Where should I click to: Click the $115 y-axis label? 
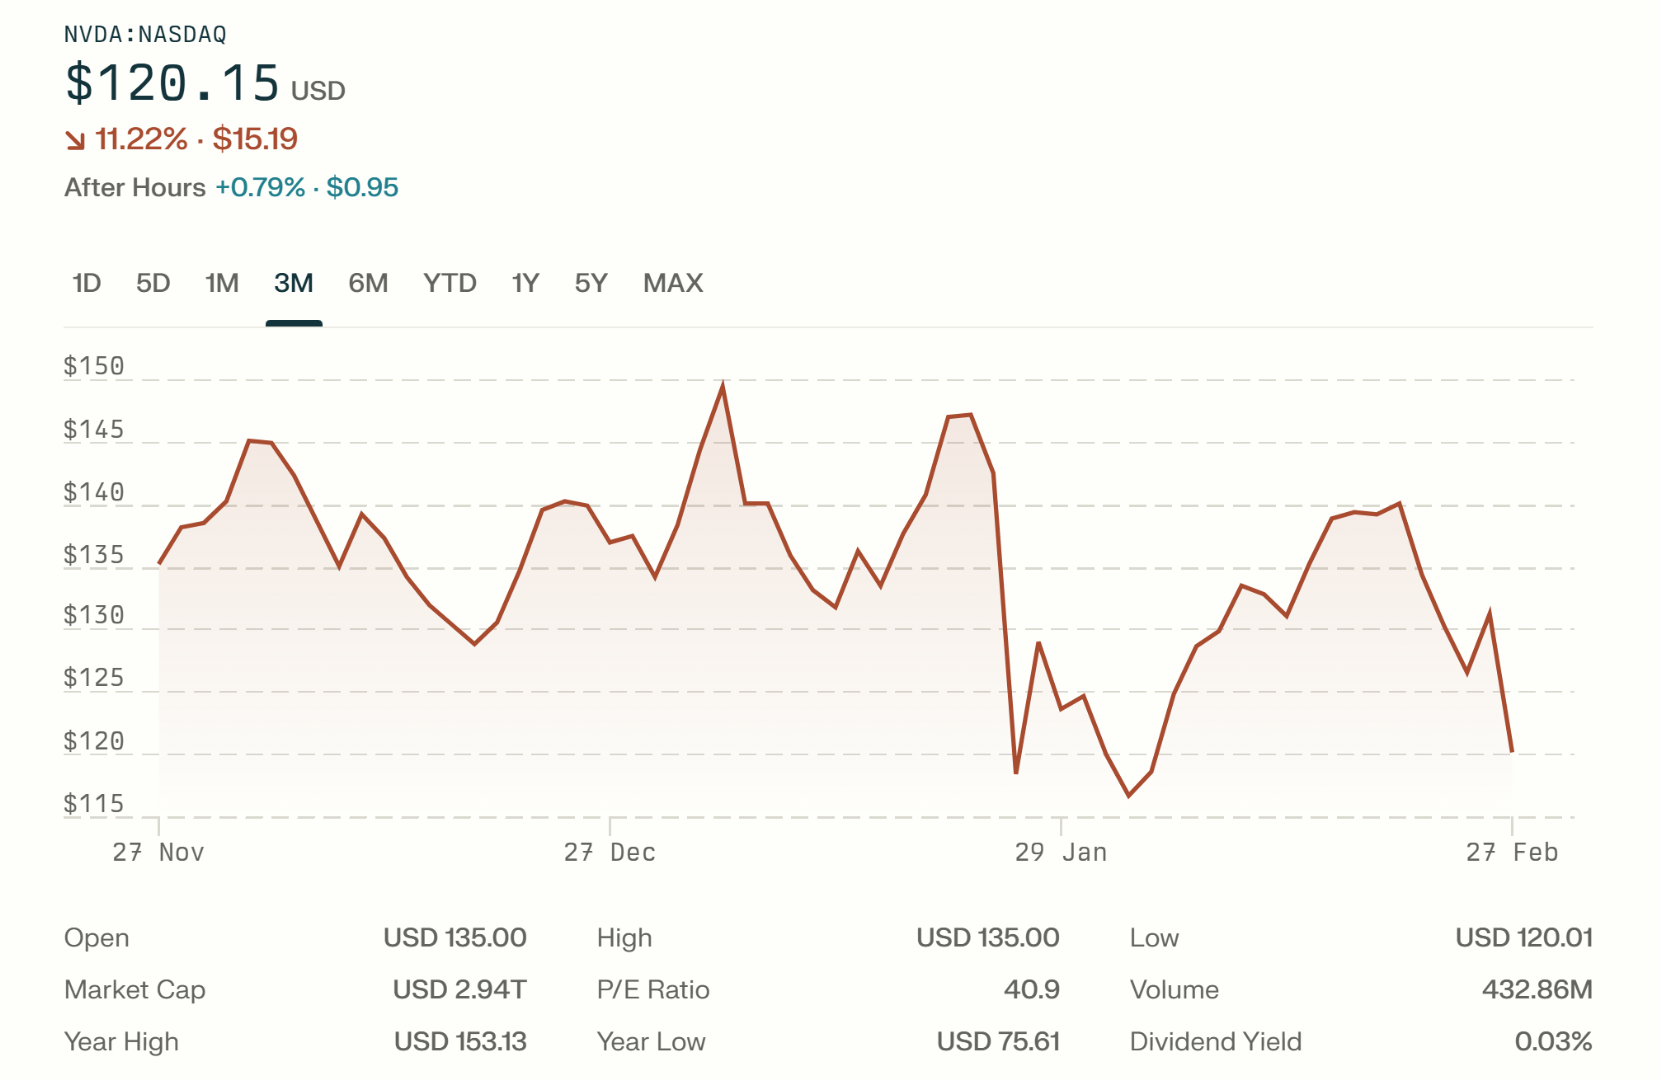click(x=94, y=804)
